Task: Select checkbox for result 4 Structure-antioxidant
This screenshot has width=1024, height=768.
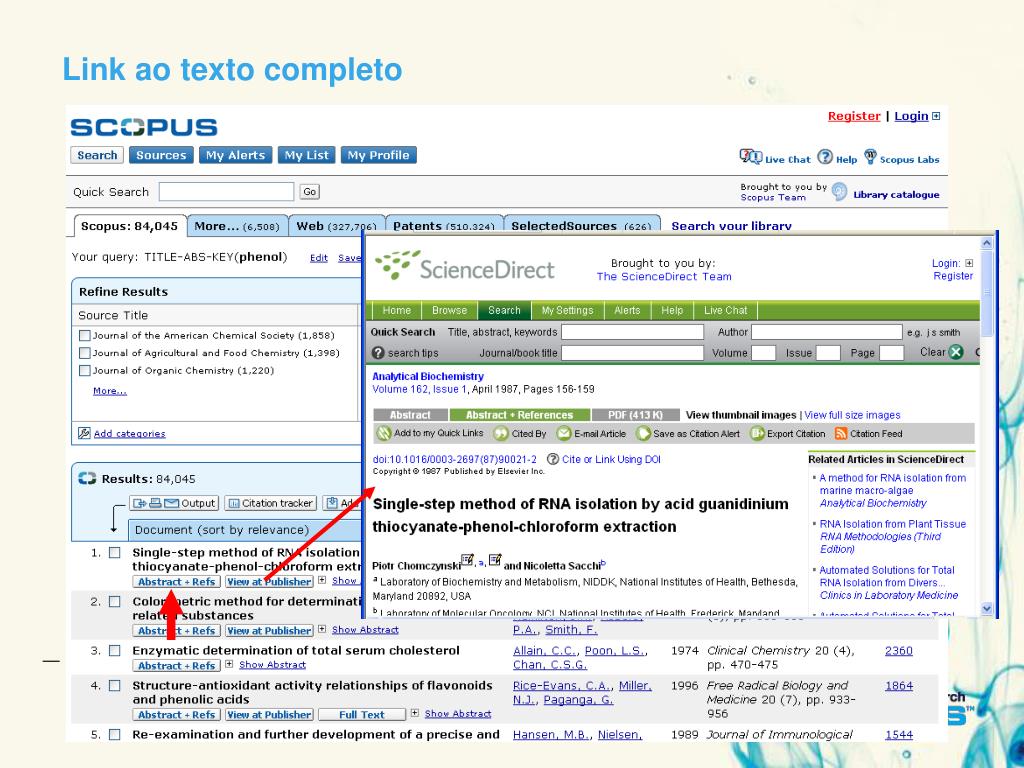Action: (115, 686)
